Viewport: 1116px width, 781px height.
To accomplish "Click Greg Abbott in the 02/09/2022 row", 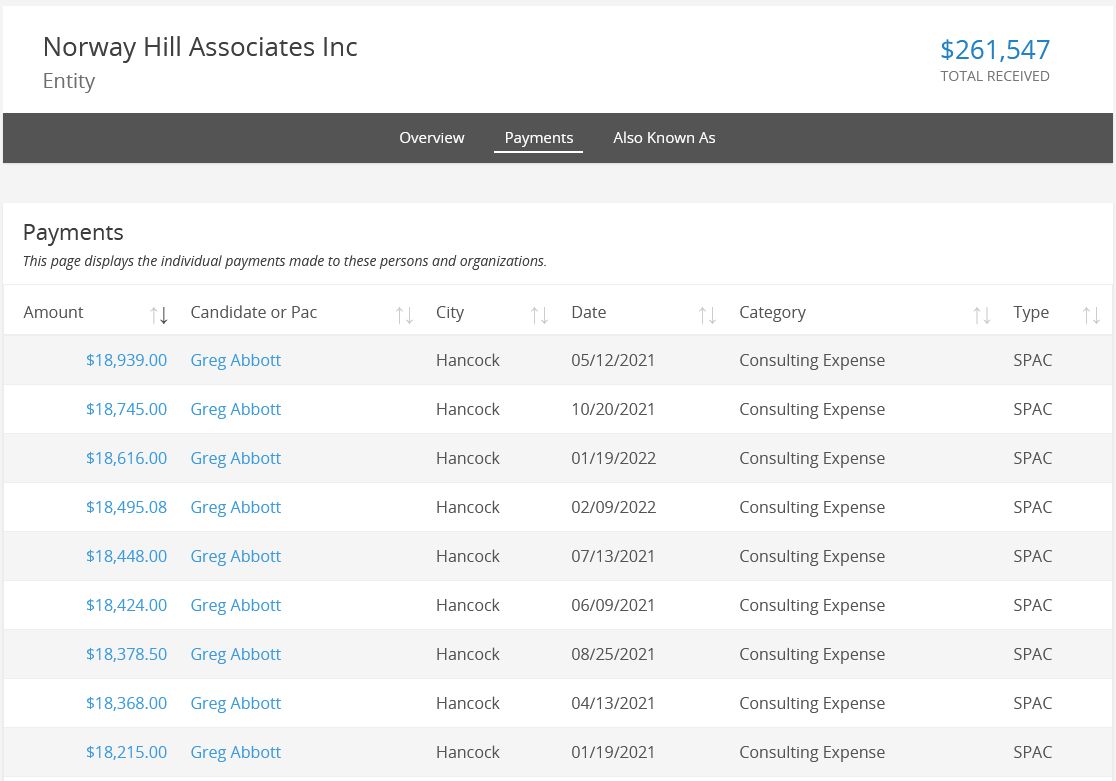I will pos(236,508).
